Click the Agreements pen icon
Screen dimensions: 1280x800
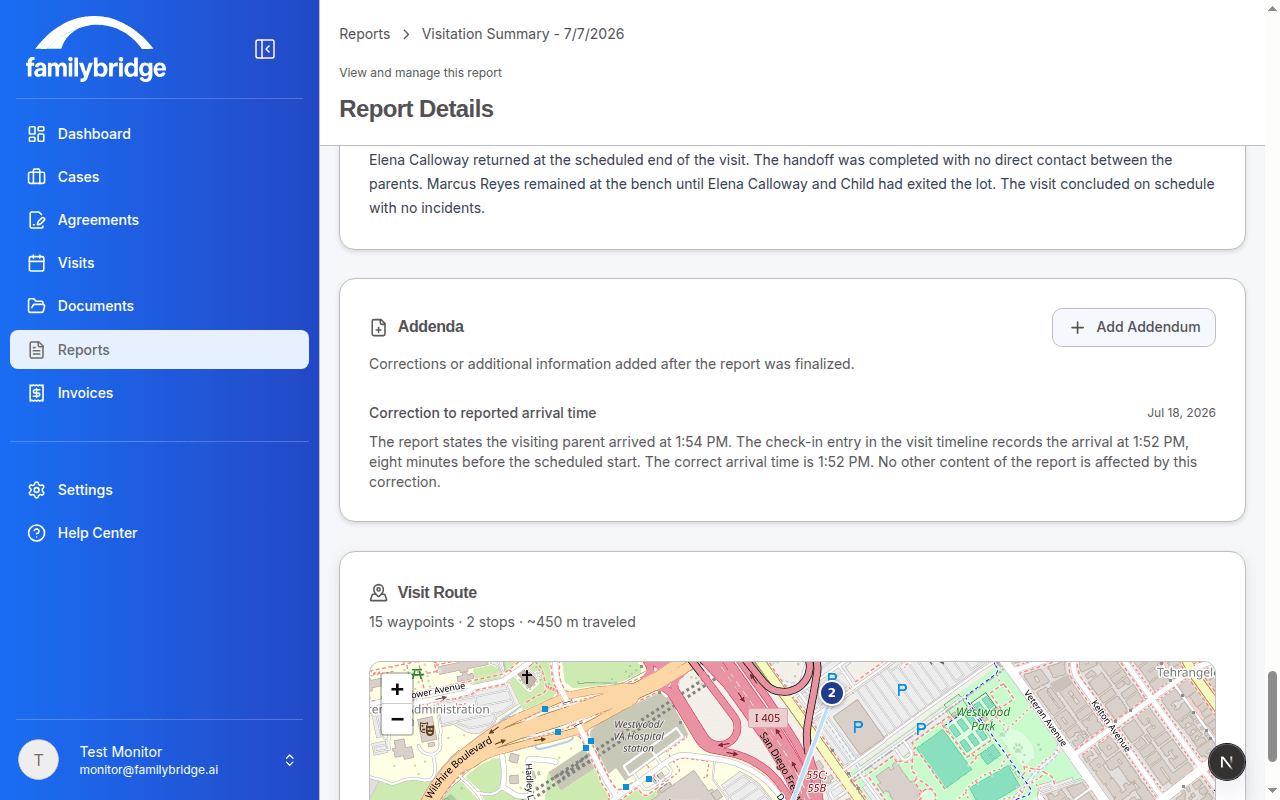point(37,220)
